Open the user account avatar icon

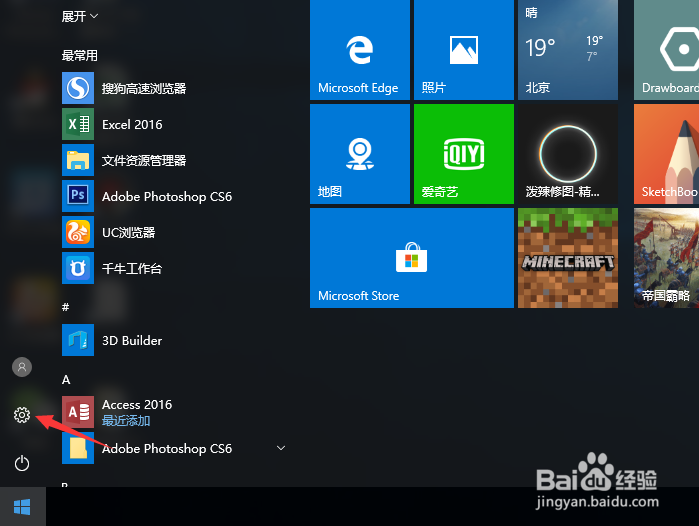pyautogui.click(x=22, y=367)
